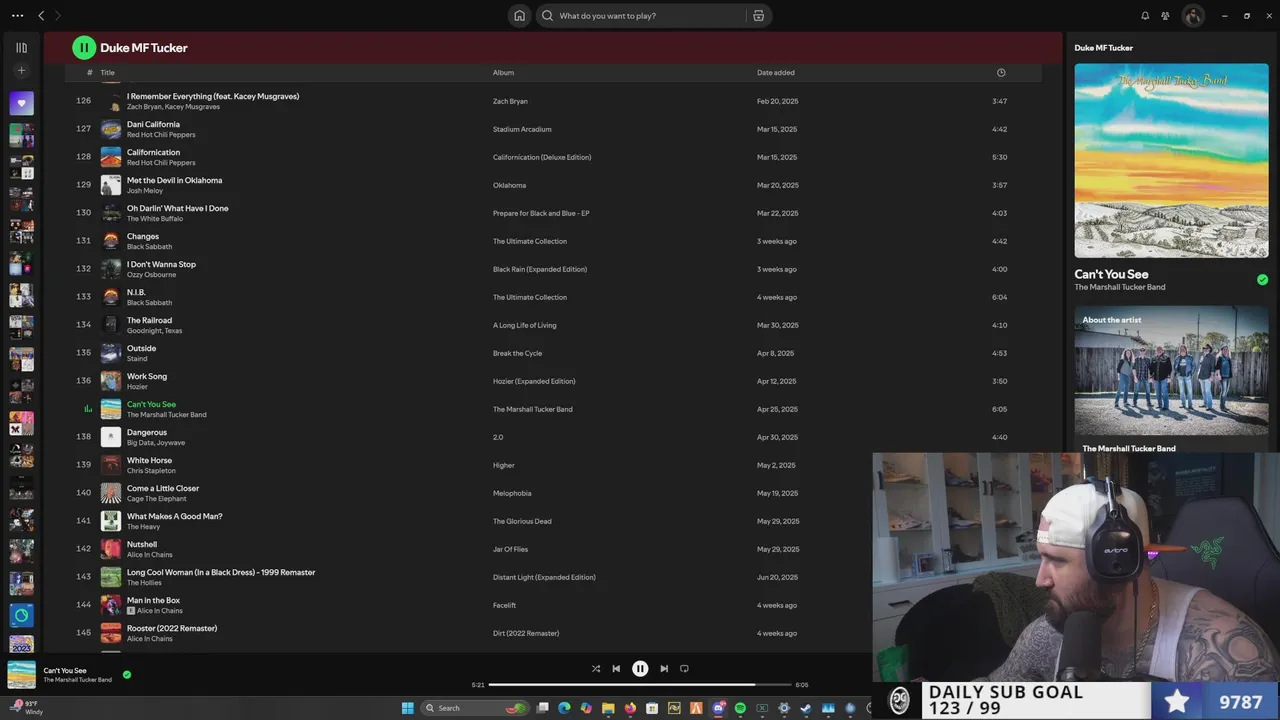
Task: Open the Browse icon inside search bar
Action: coord(758,16)
